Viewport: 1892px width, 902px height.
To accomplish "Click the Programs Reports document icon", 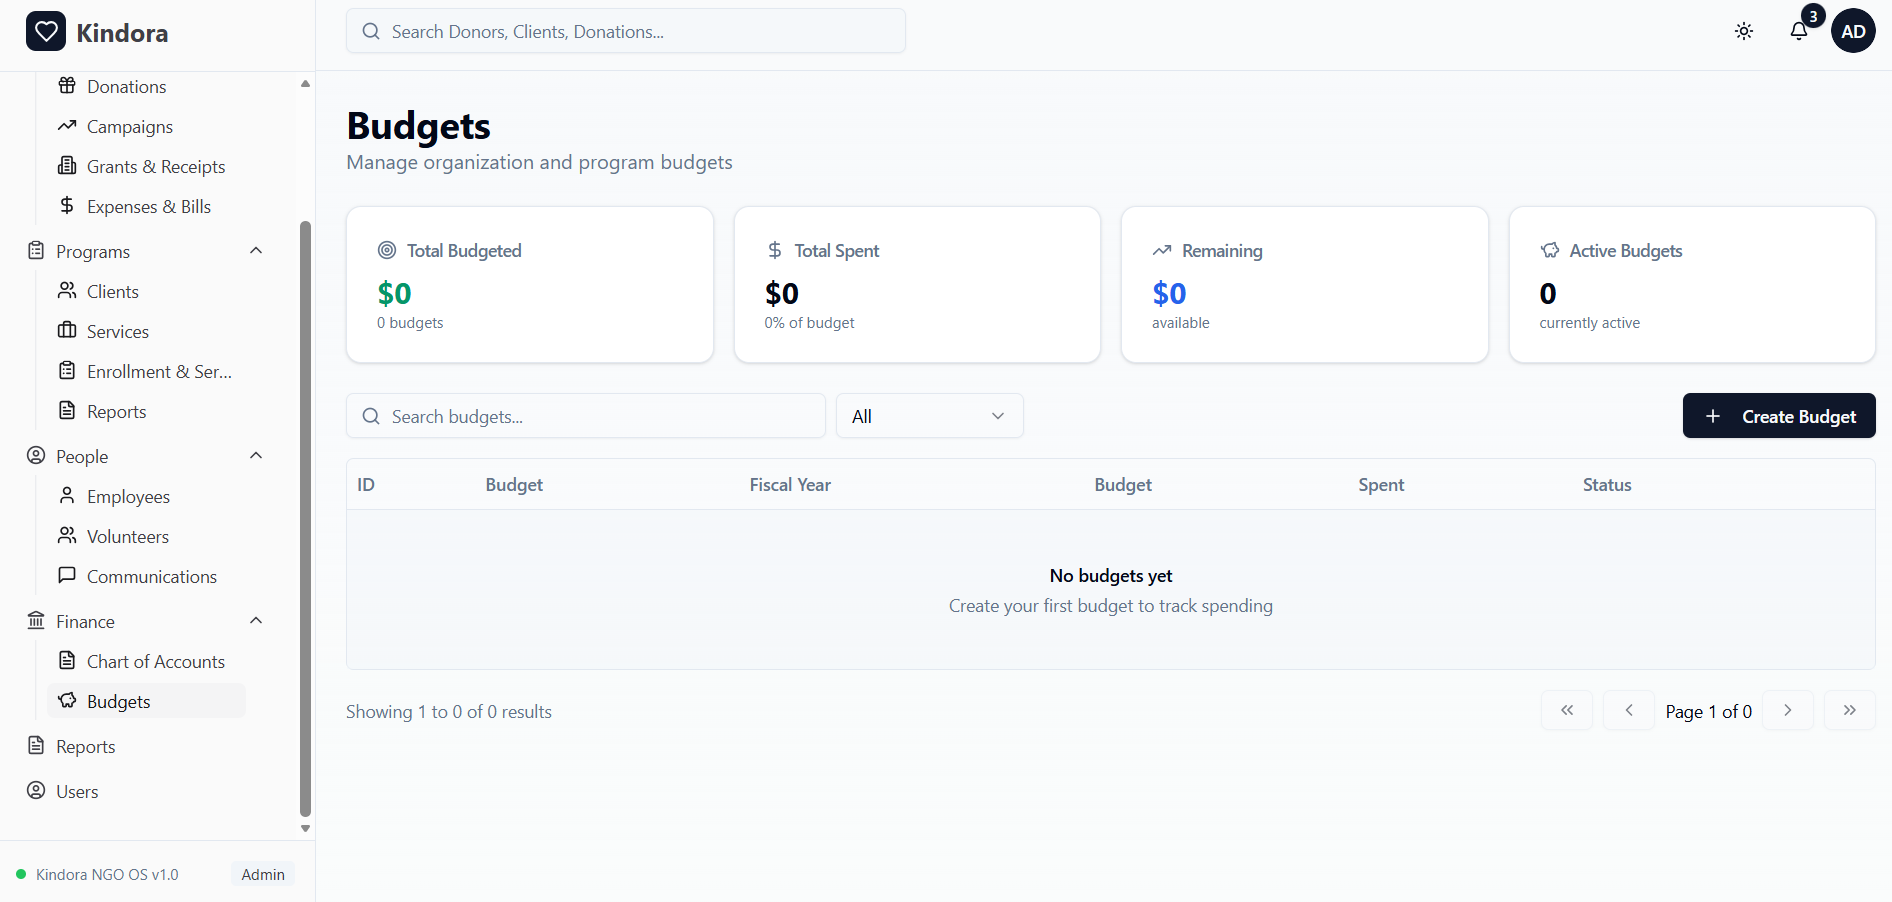I will click(x=67, y=410).
